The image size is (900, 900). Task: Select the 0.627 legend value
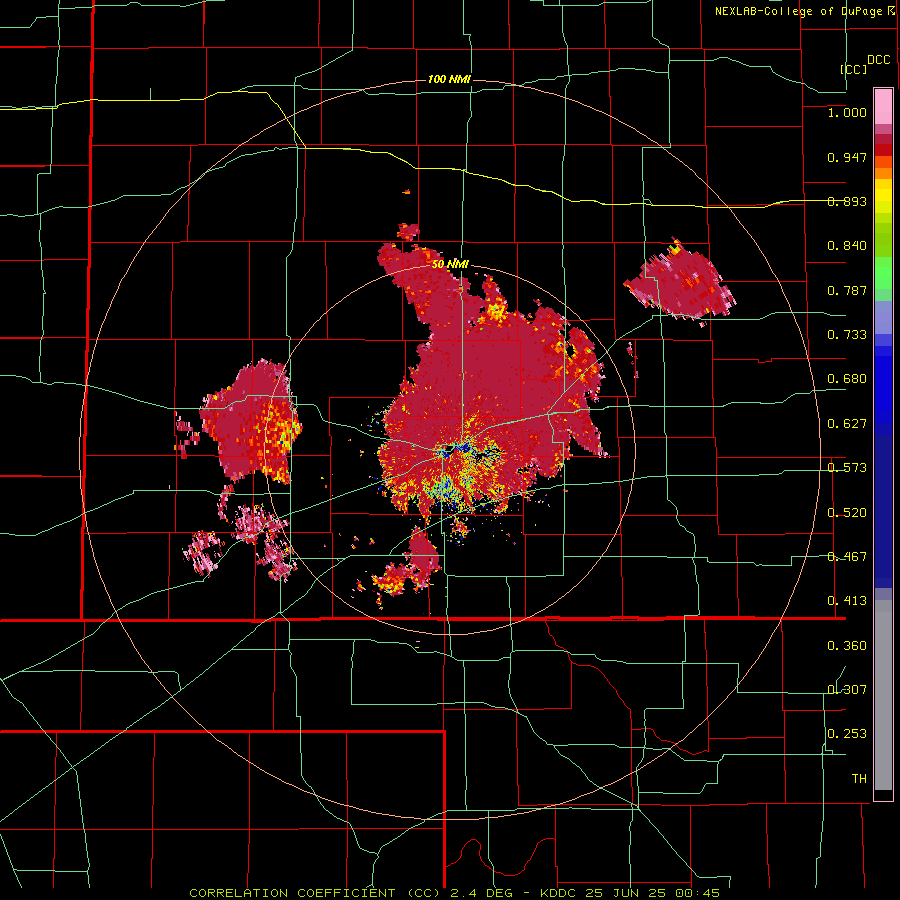[x=847, y=424]
